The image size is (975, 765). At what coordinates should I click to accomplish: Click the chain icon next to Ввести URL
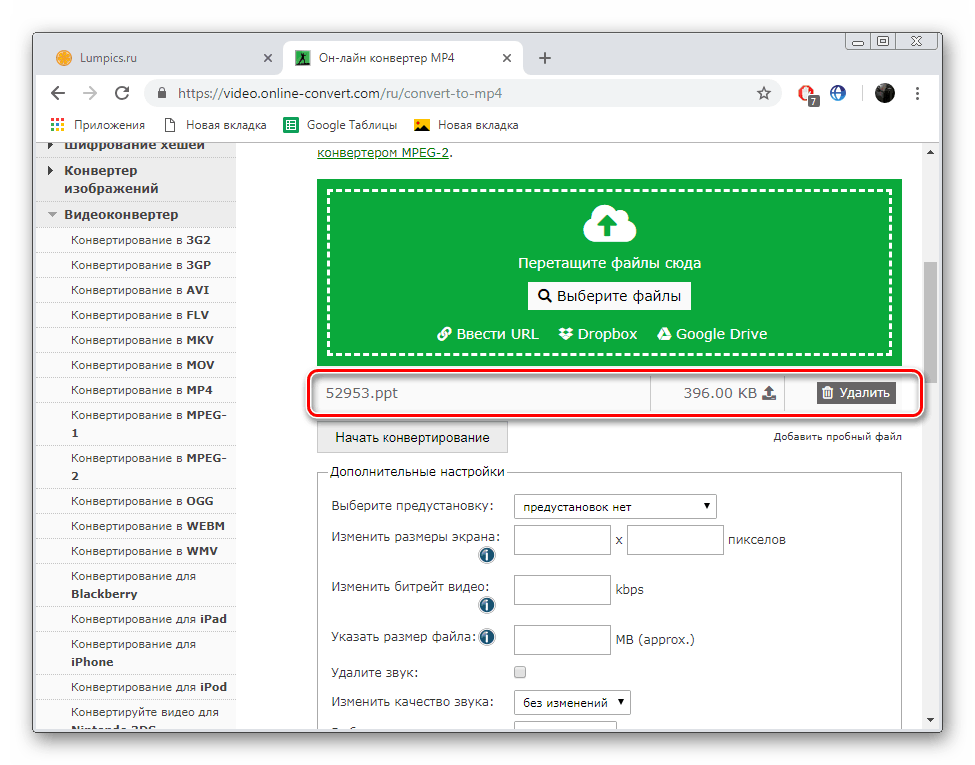coord(443,334)
